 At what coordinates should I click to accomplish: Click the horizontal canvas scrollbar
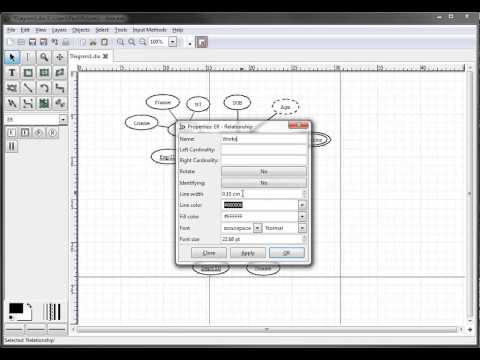[x=267, y=330]
